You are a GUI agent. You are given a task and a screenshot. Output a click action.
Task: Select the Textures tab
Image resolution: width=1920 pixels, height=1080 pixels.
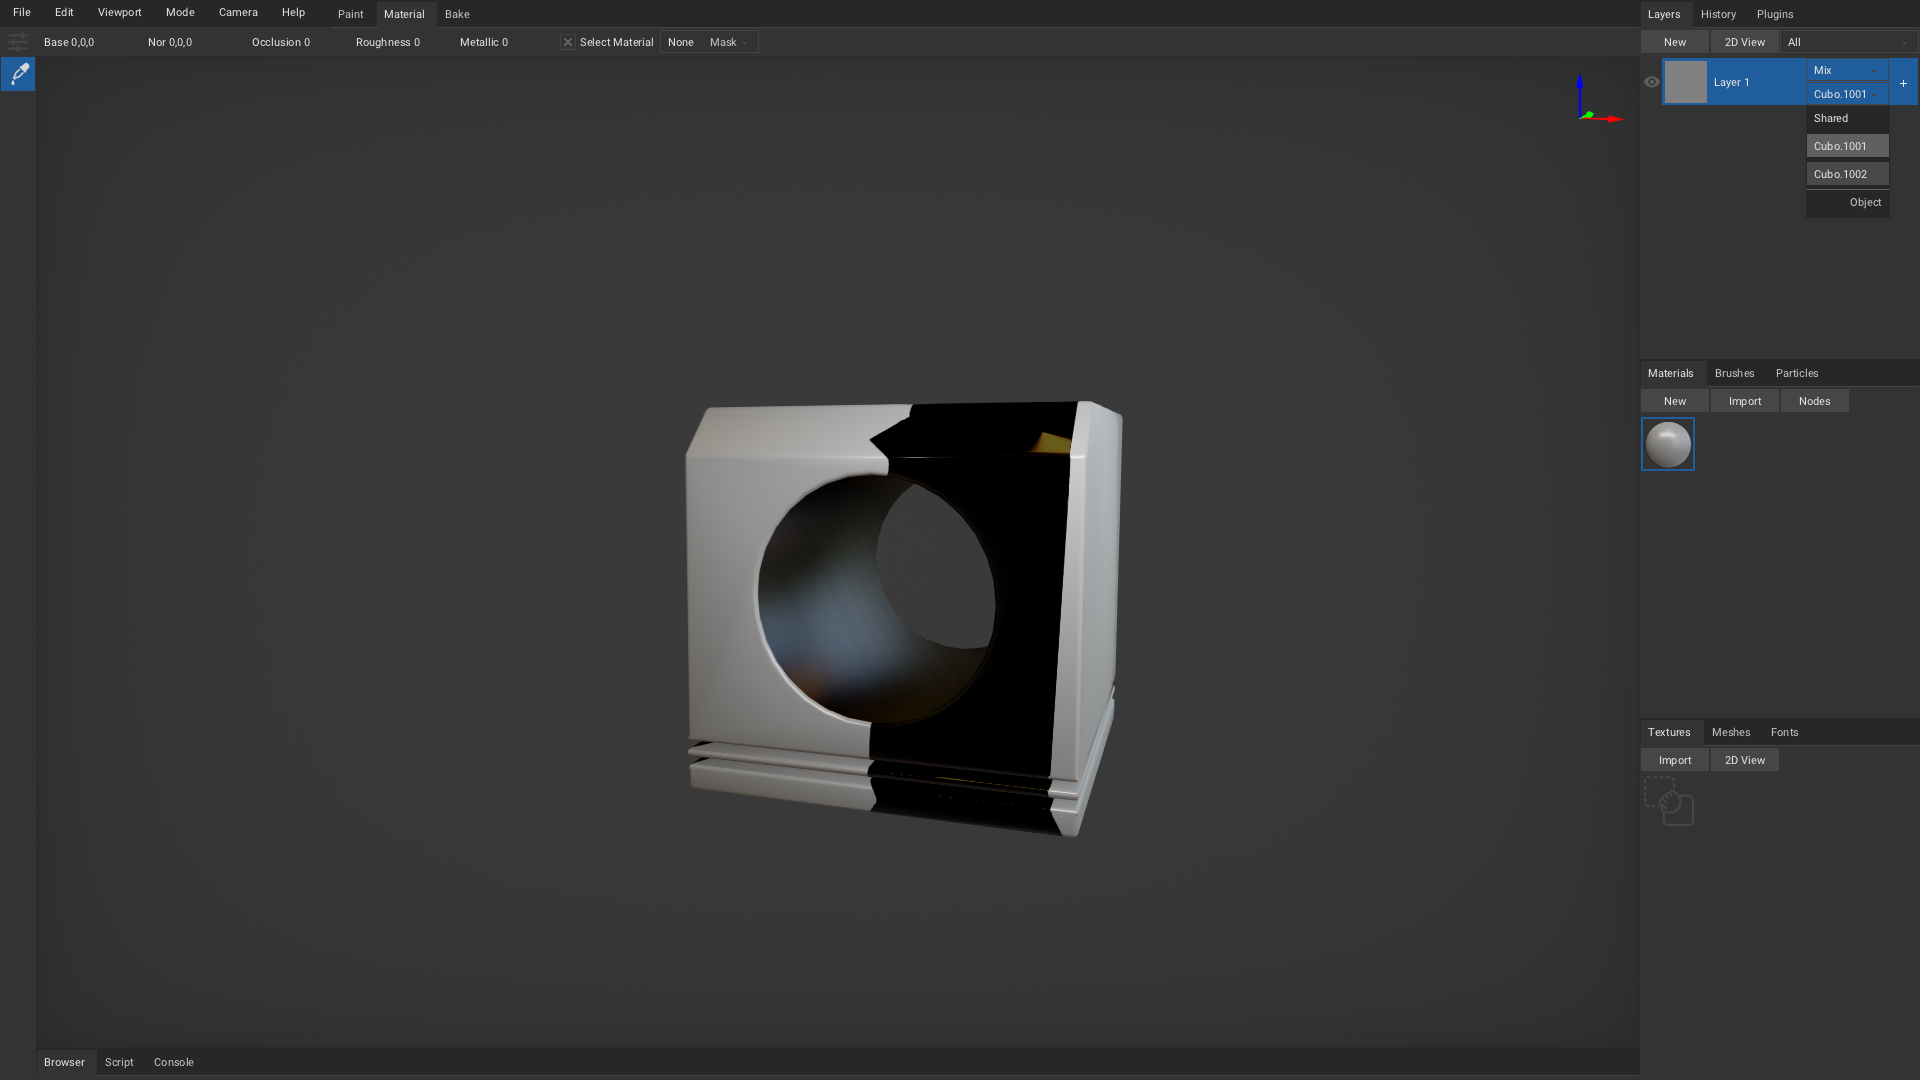tap(1669, 732)
